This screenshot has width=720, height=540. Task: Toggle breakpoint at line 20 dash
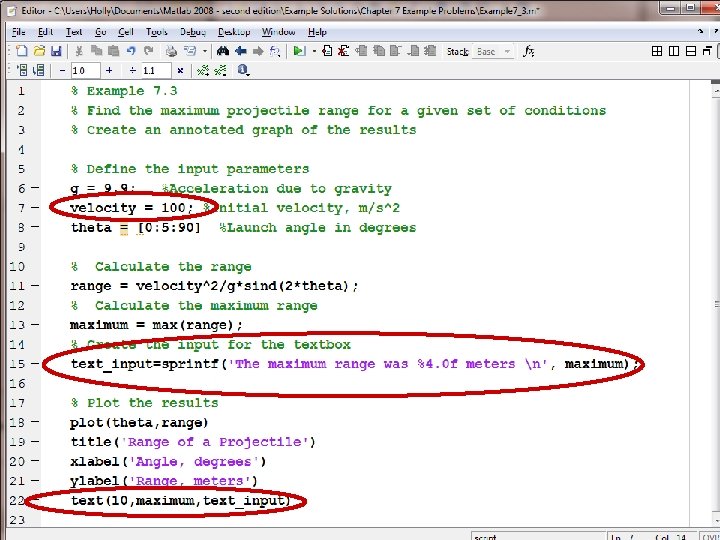point(35,461)
